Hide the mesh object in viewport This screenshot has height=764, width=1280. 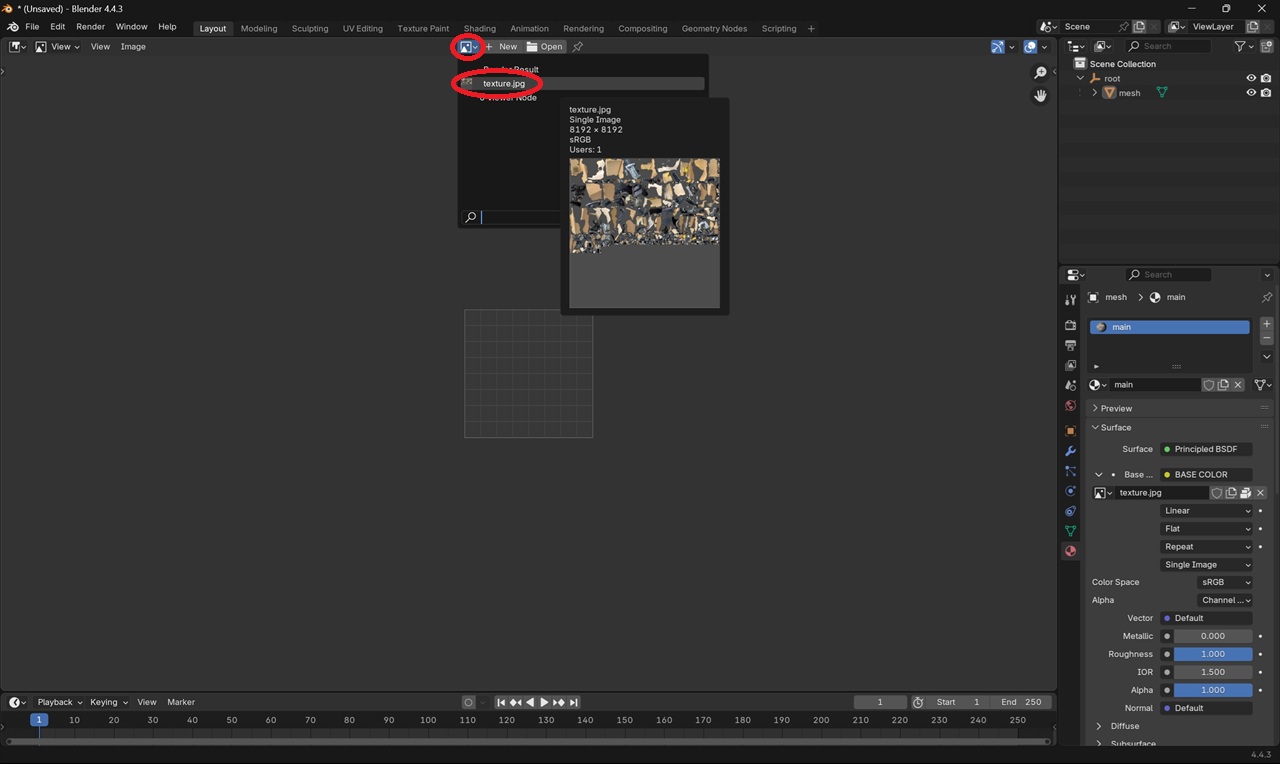coord(1250,93)
